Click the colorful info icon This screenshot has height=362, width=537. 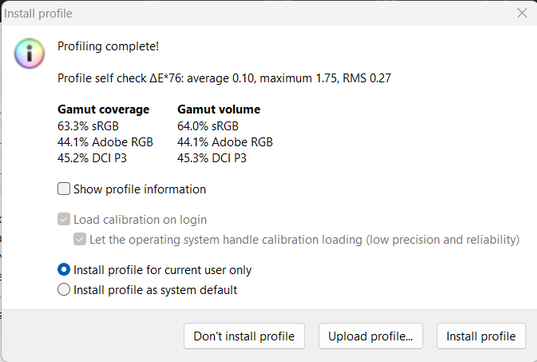click(29, 53)
